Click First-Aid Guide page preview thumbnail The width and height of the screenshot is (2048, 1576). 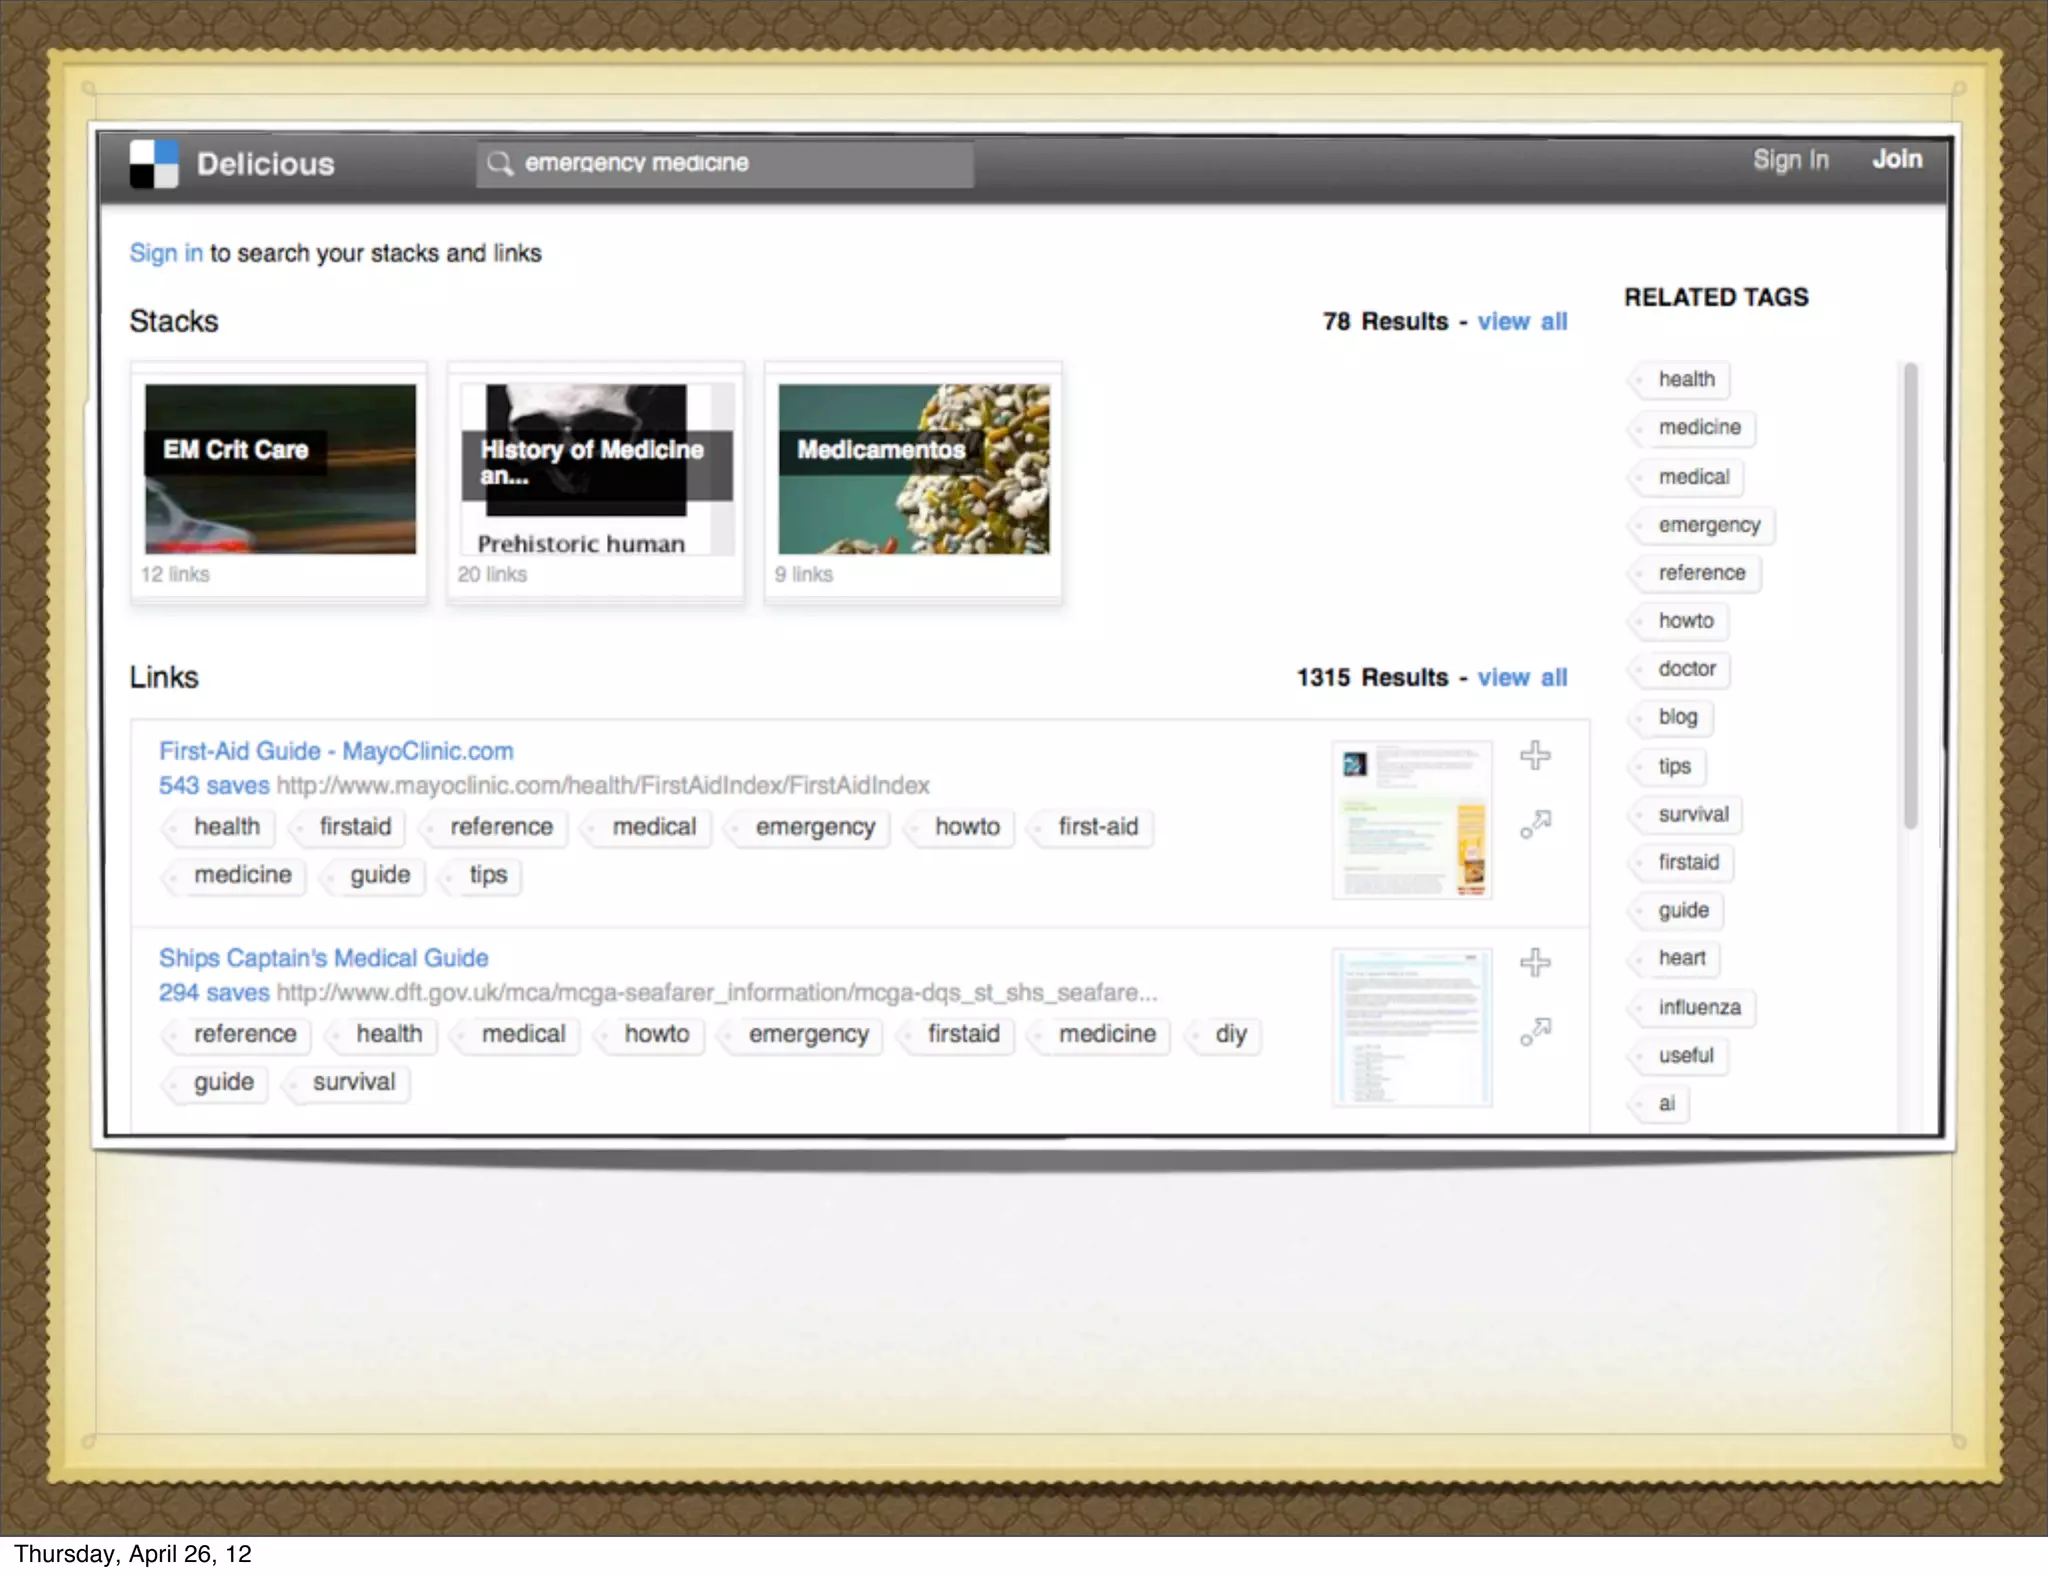coord(1412,820)
